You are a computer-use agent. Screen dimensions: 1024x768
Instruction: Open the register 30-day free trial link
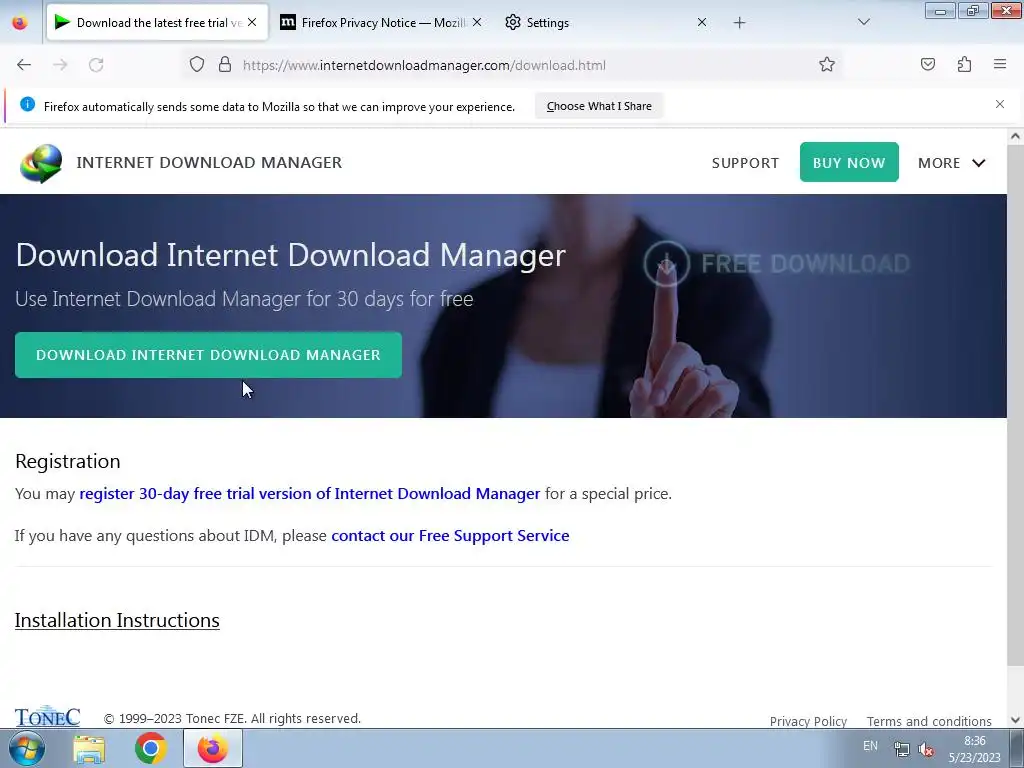pos(310,494)
